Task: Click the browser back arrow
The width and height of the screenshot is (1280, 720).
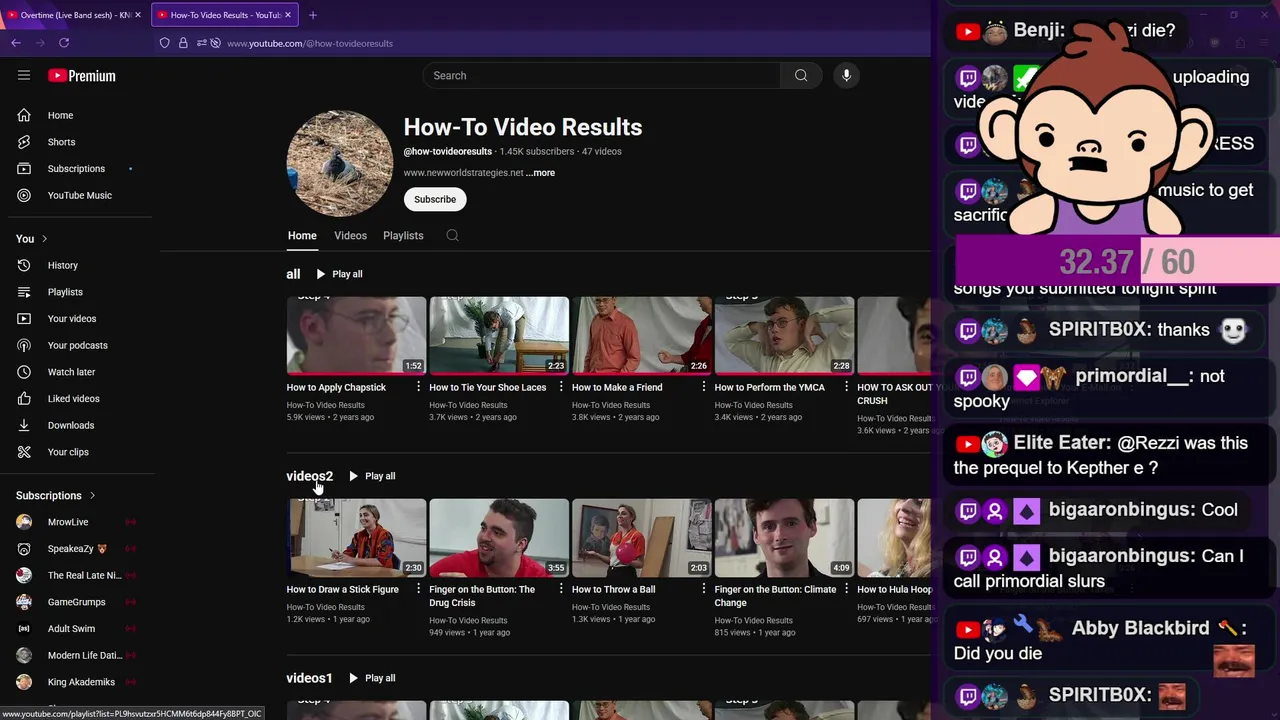Action: (16, 43)
